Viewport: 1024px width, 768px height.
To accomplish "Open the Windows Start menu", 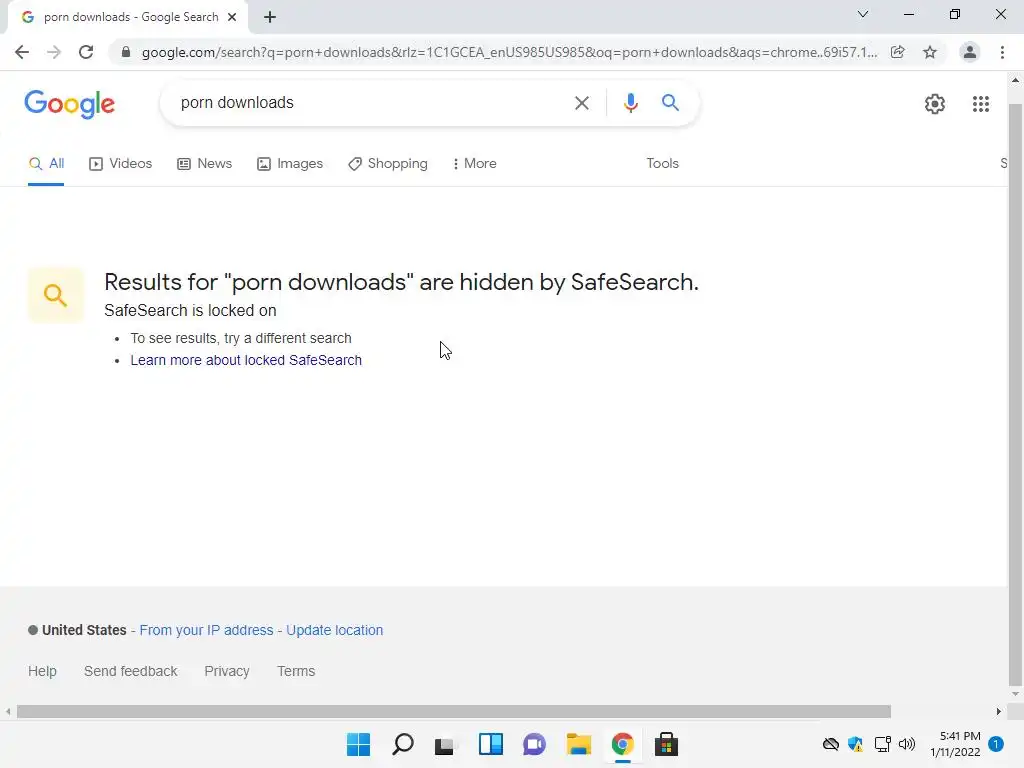I will coord(358,744).
